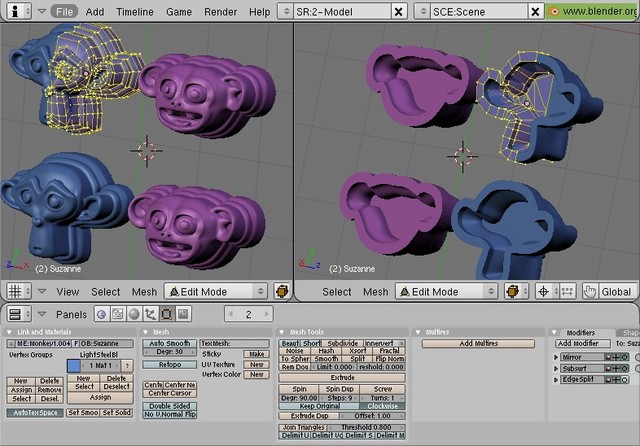
Task: Switch to the Logic context panel icon
Action: click(x=102, y=314)
